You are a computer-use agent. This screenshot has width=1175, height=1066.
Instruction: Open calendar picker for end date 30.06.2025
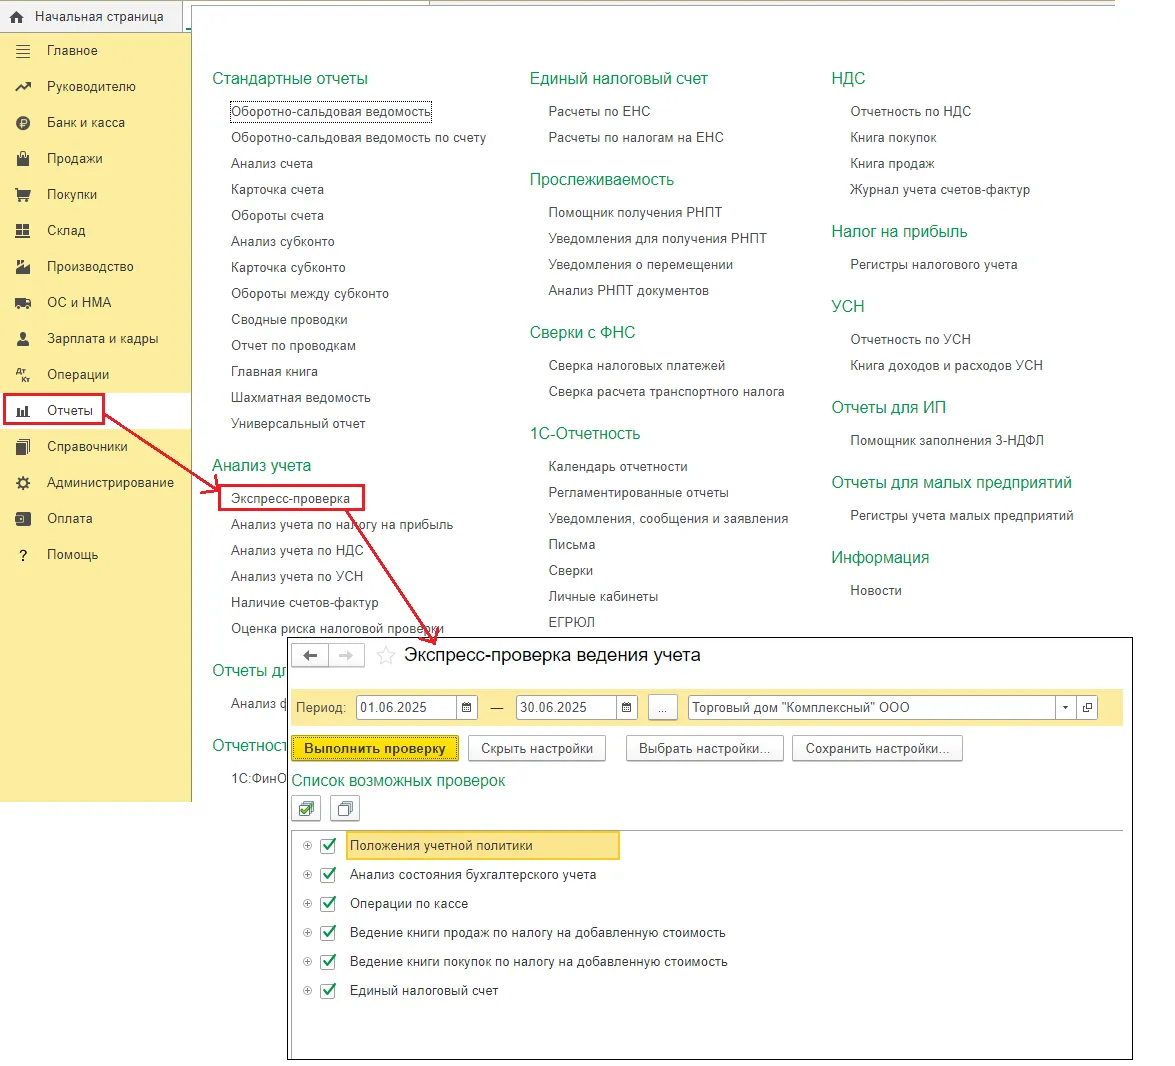[626, 708]
